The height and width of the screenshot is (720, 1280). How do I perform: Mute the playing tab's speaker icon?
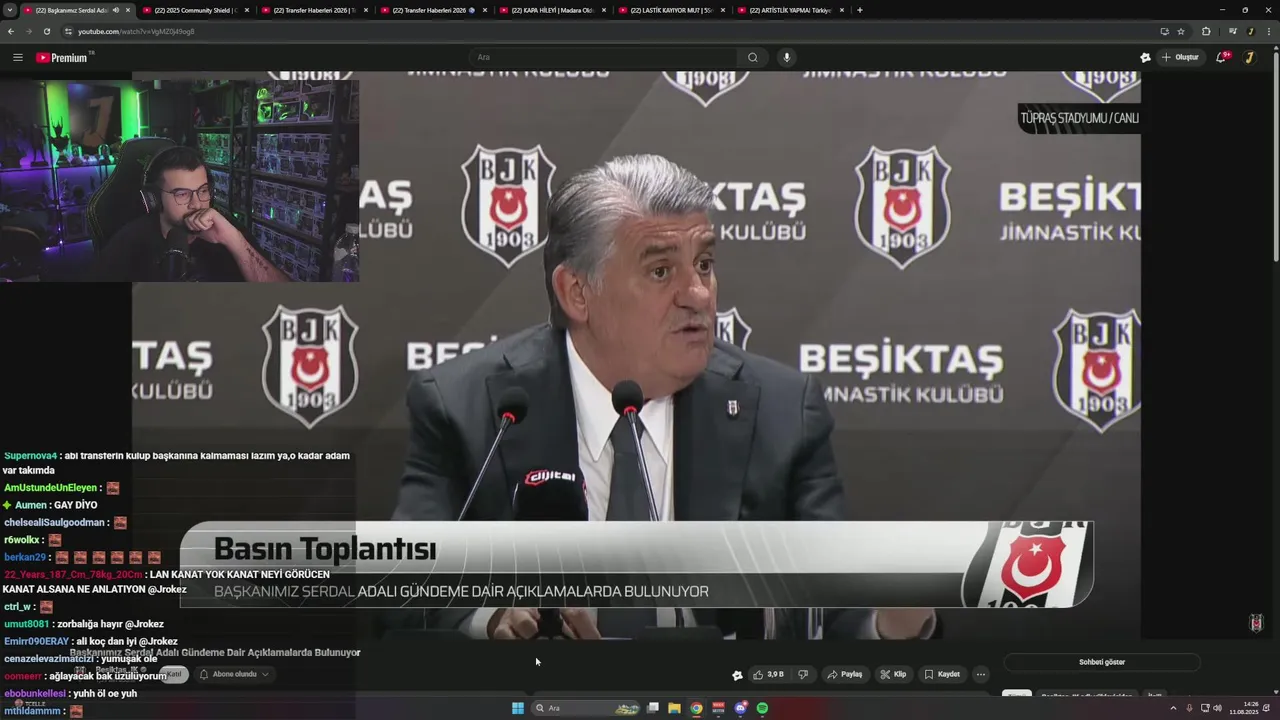pyautogui.click(x=116, y=10)
